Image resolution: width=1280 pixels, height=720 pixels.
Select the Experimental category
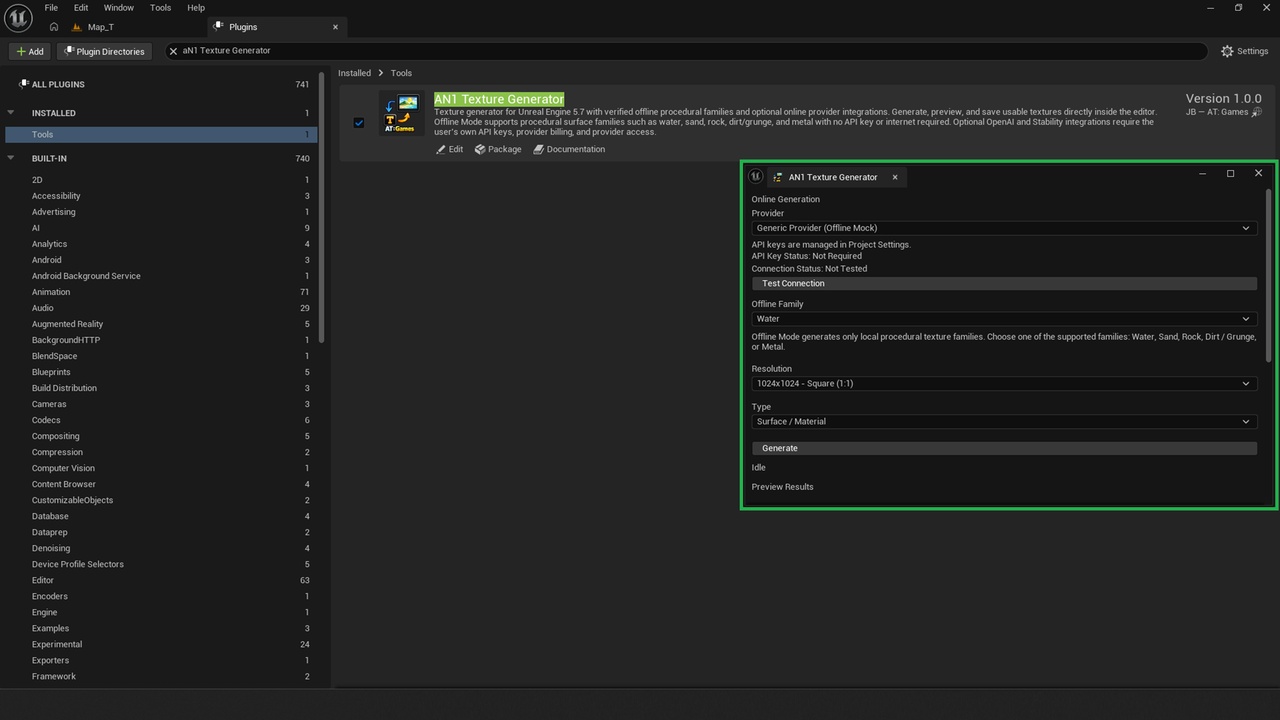160,644
